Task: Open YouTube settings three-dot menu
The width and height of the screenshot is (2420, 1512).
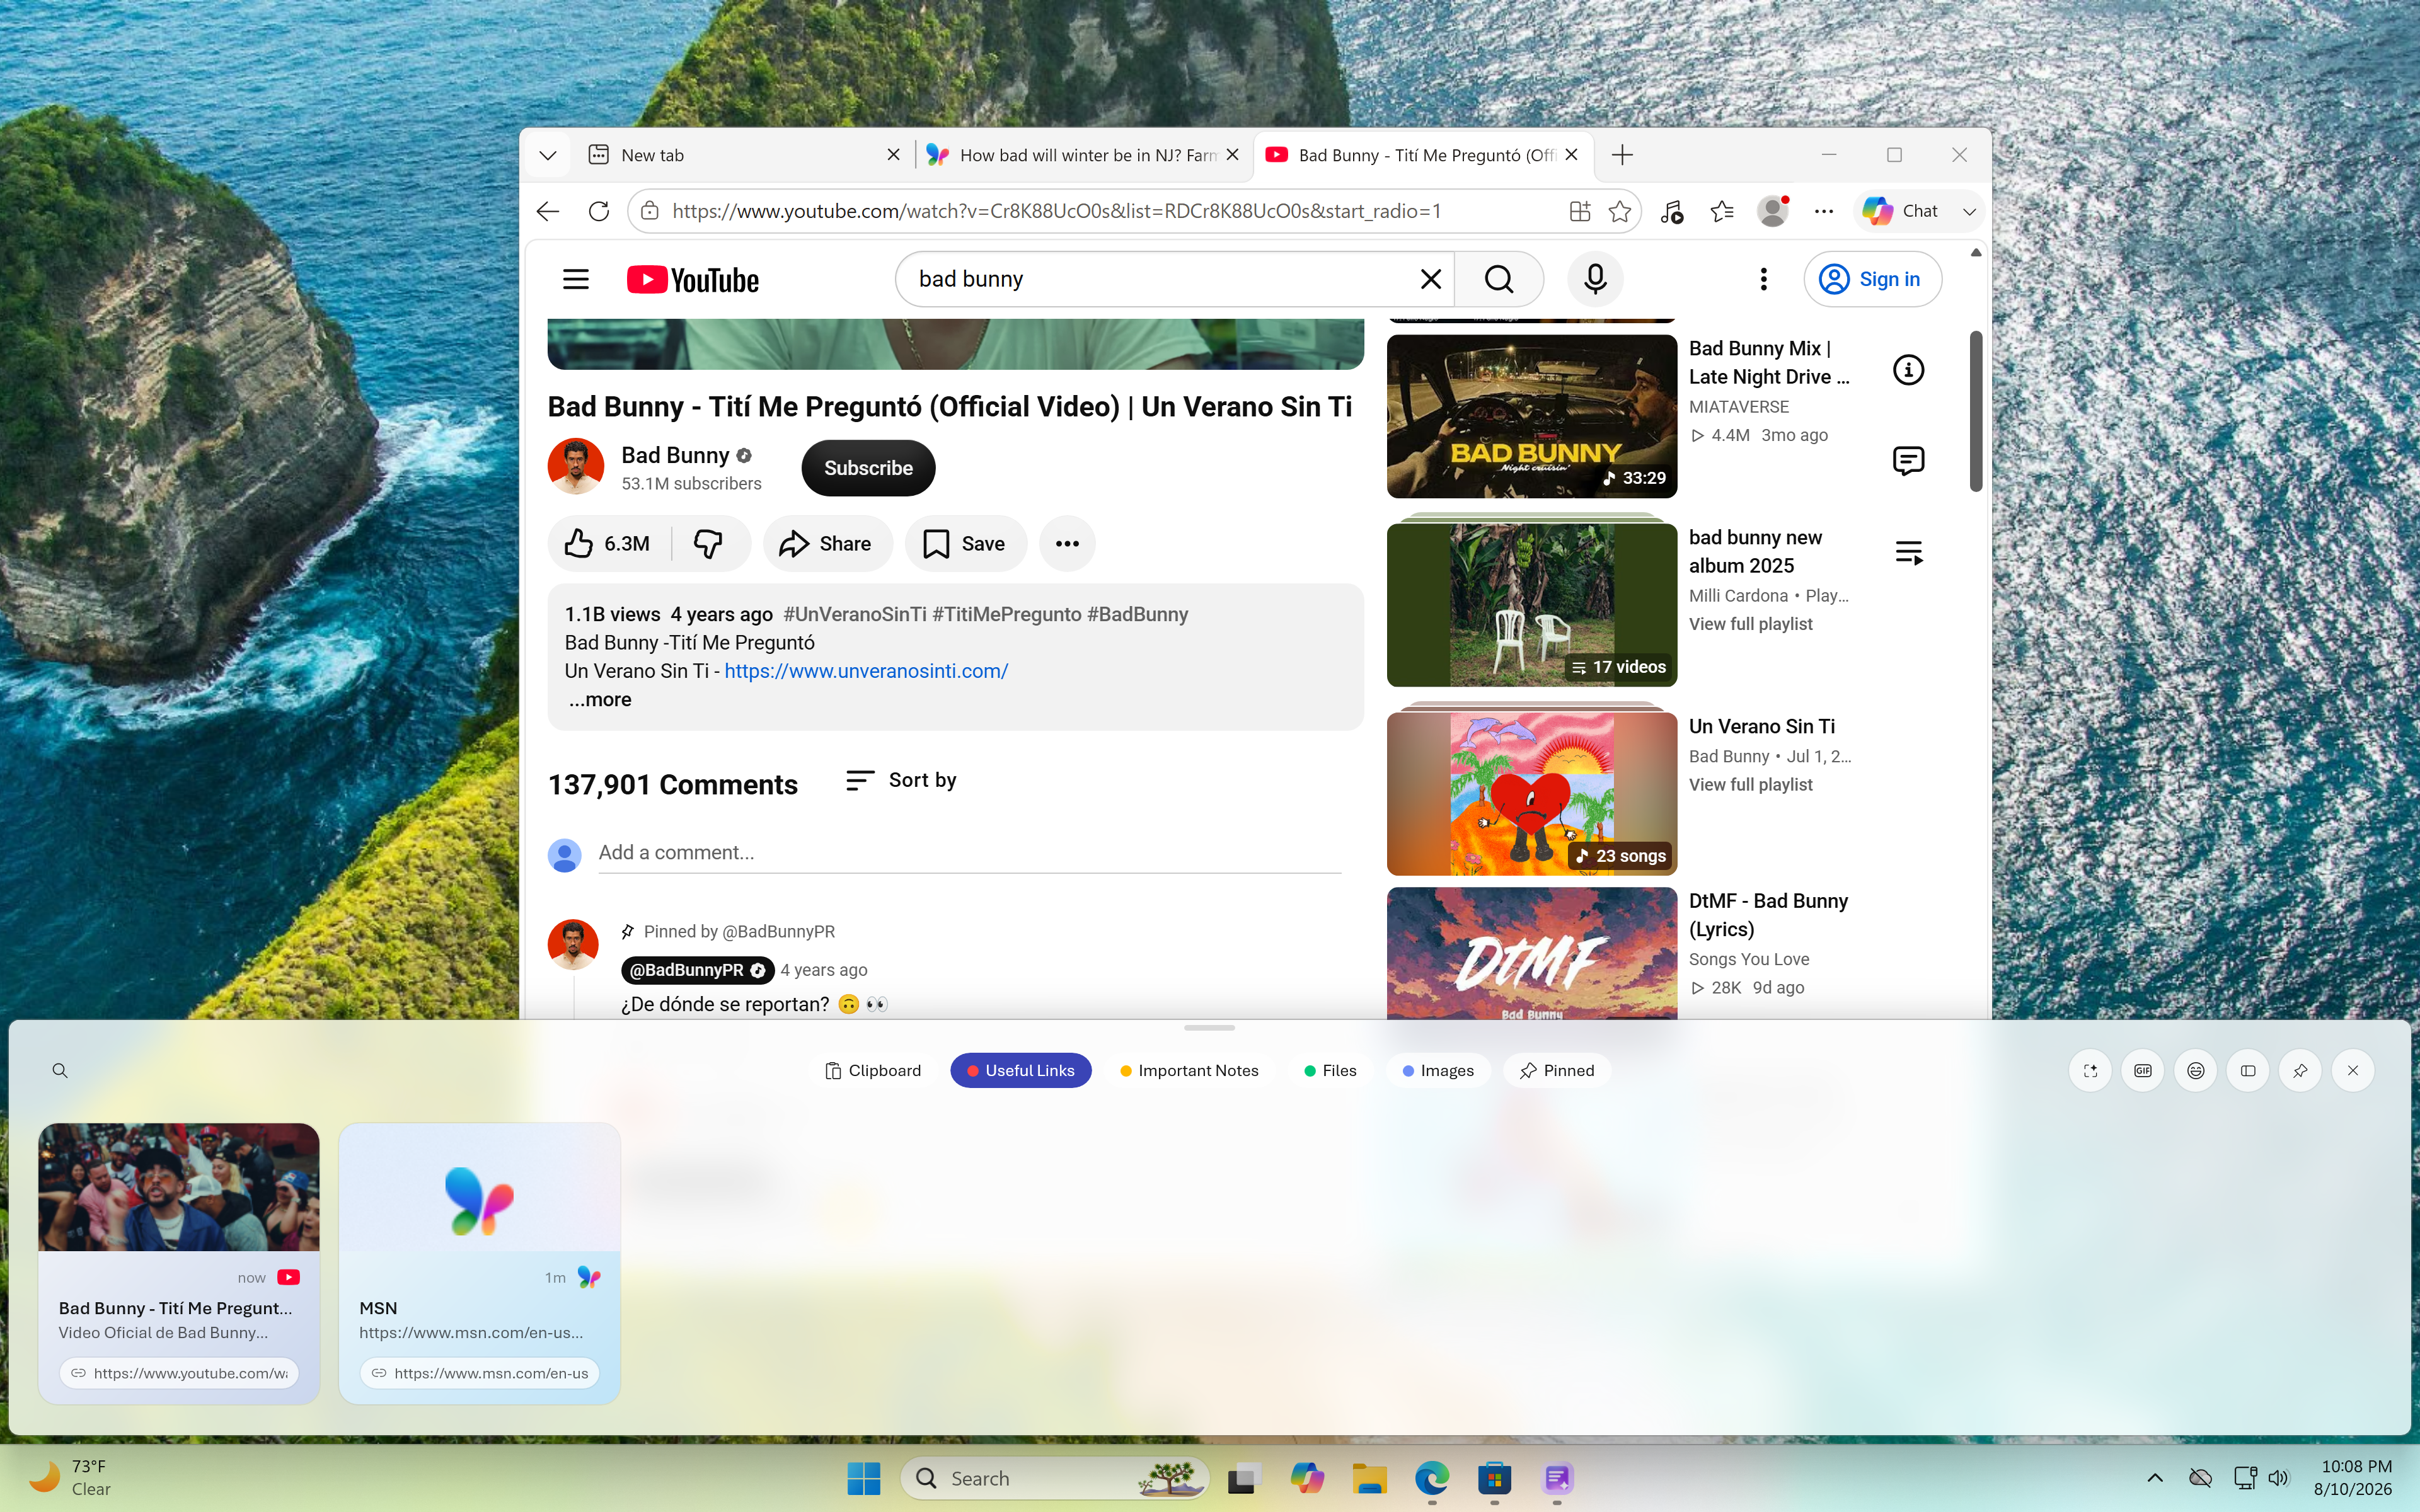Action: [x=1763, y=279]
